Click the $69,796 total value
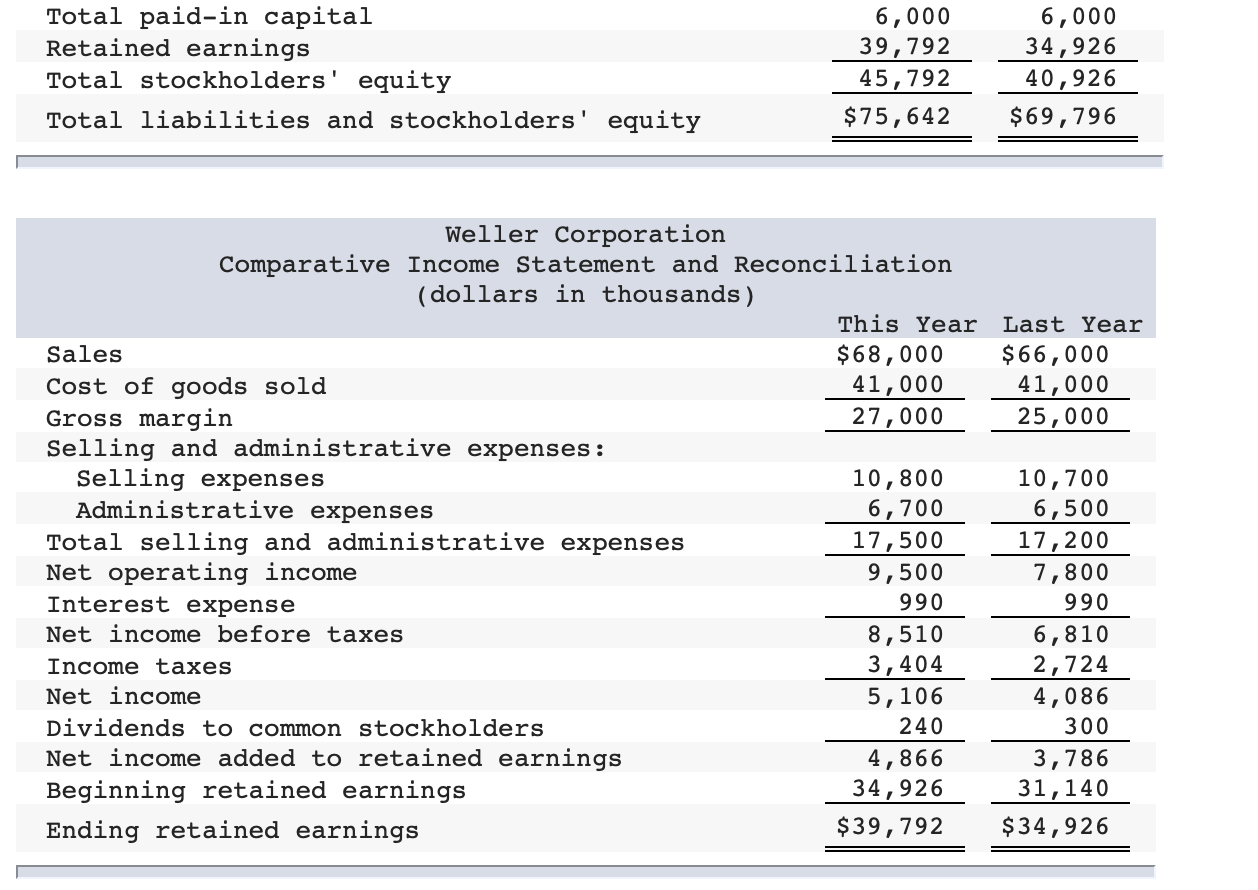Screen dimensions: 1258x890 click(1063, 117)
